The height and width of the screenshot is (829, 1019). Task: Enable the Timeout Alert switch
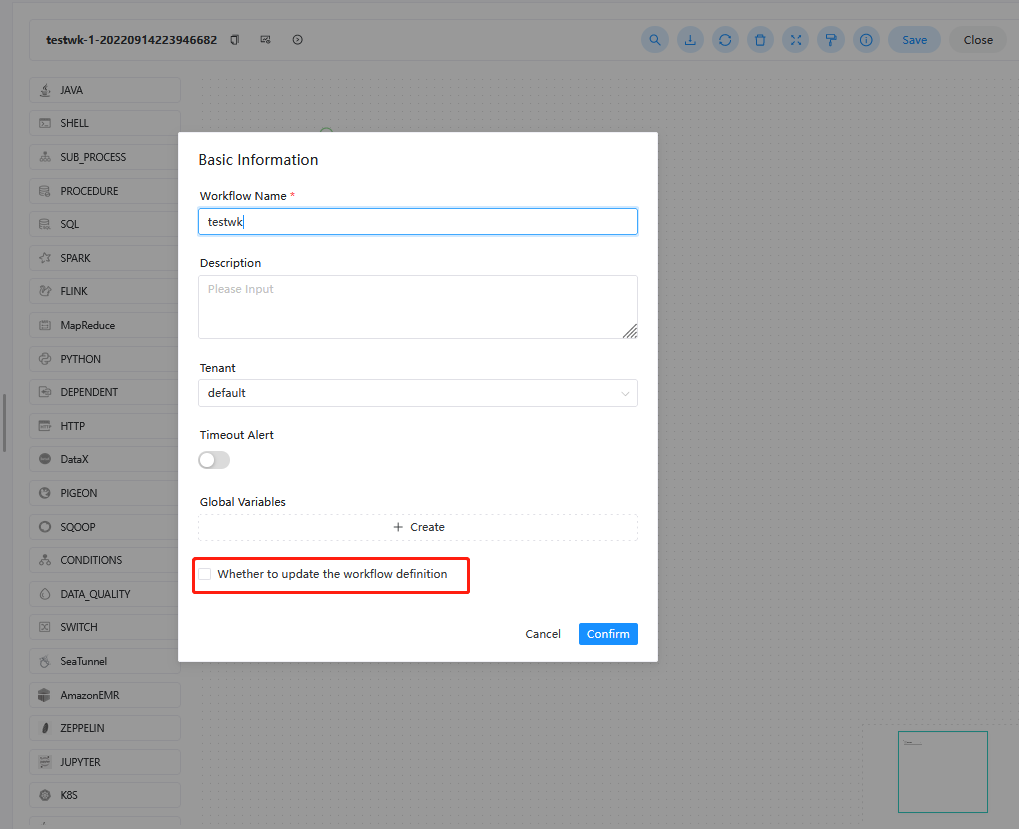pyautogui.click(x=214, y=460)
